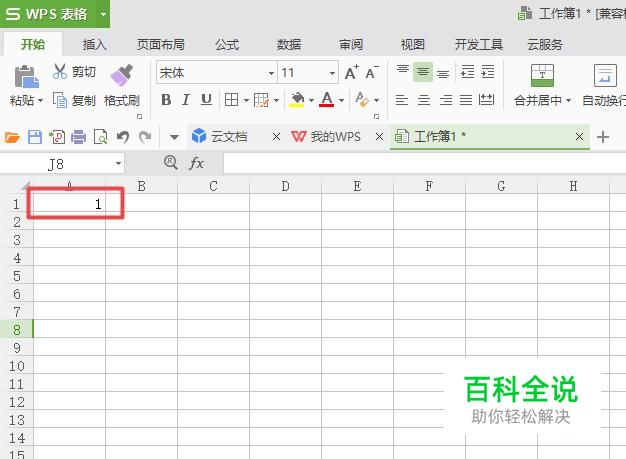Click the Merge and Center (合并居中) icon
The width and height of the screenshot is (626, 459).
[542, 75]
